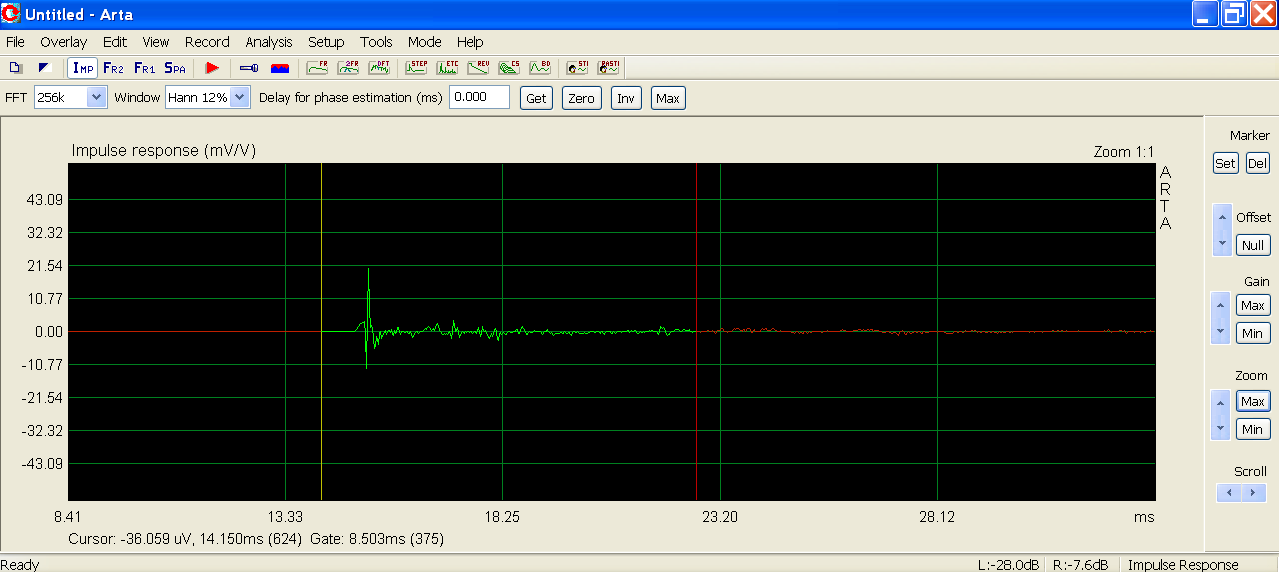Click the Zoom up/down stepper
1279x572 pixels.
[x=1220, y=414]
